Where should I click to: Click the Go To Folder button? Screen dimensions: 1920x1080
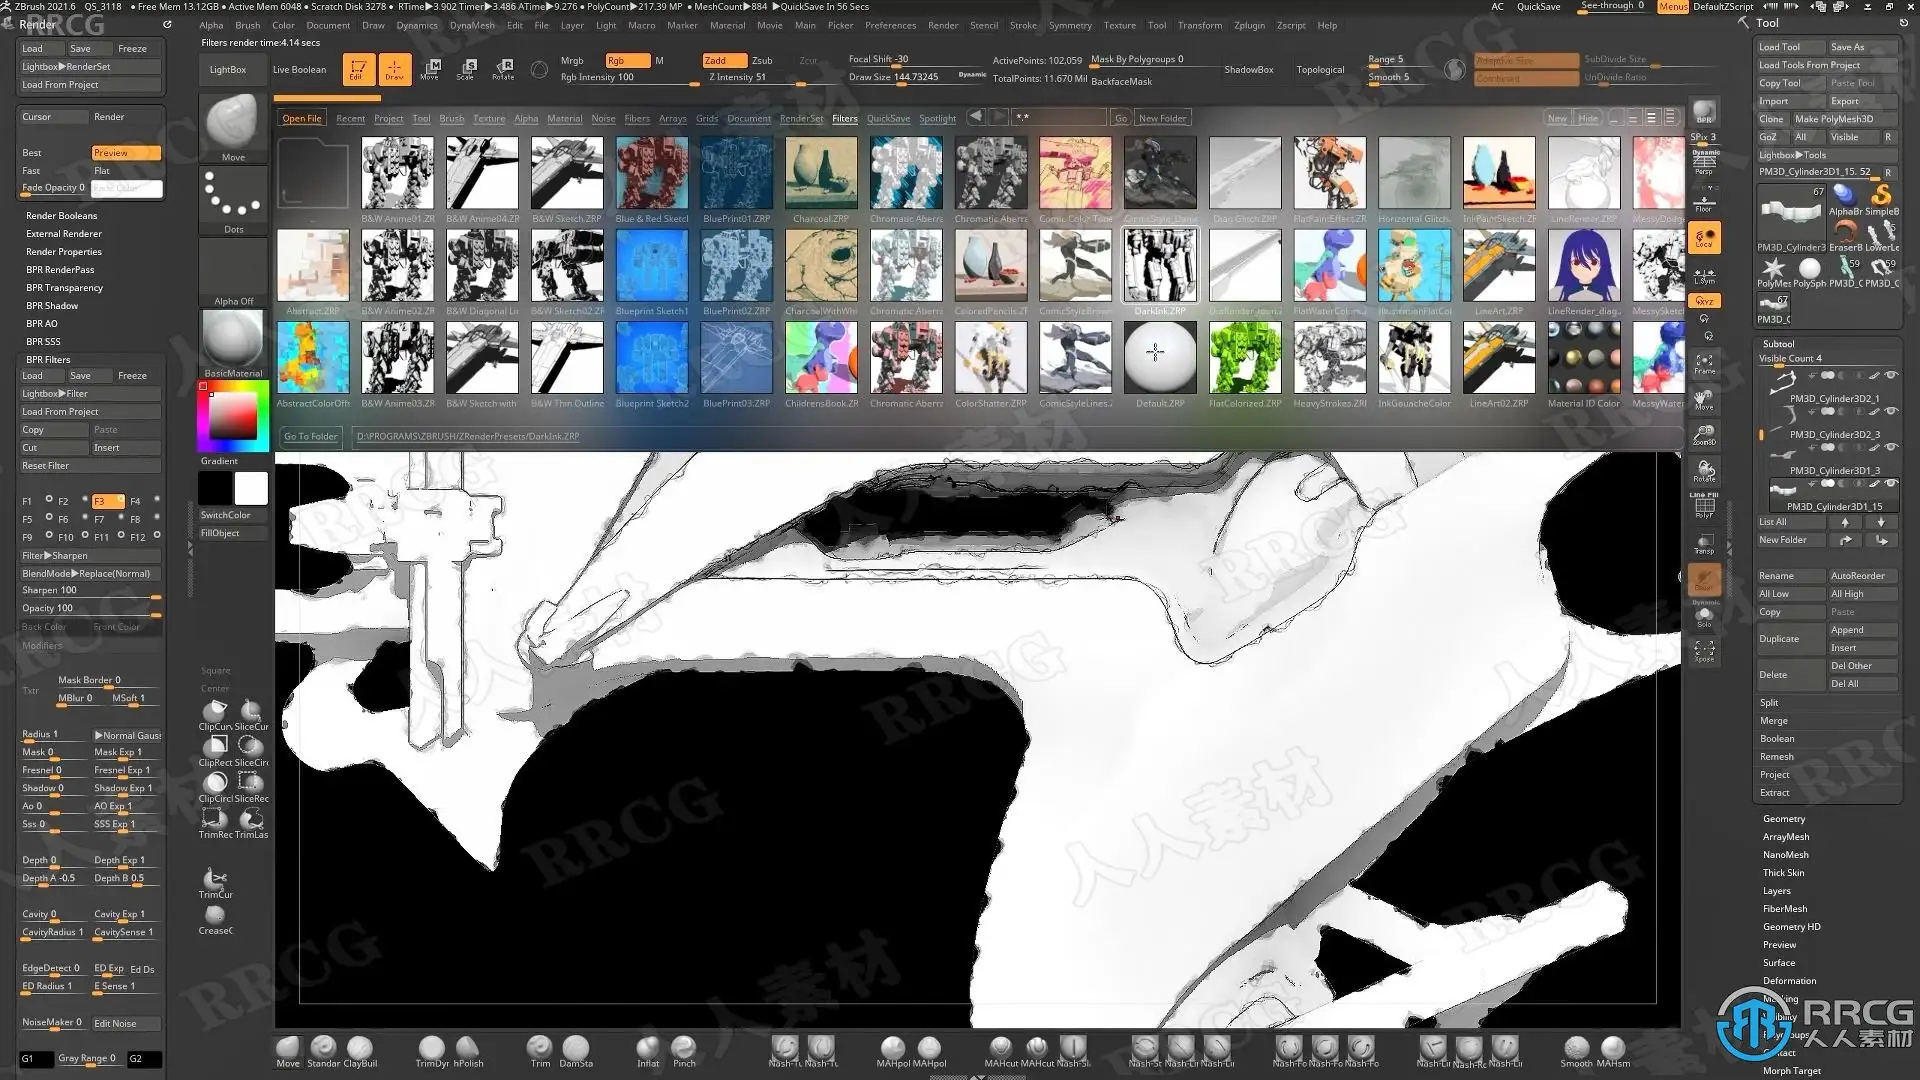310,436
